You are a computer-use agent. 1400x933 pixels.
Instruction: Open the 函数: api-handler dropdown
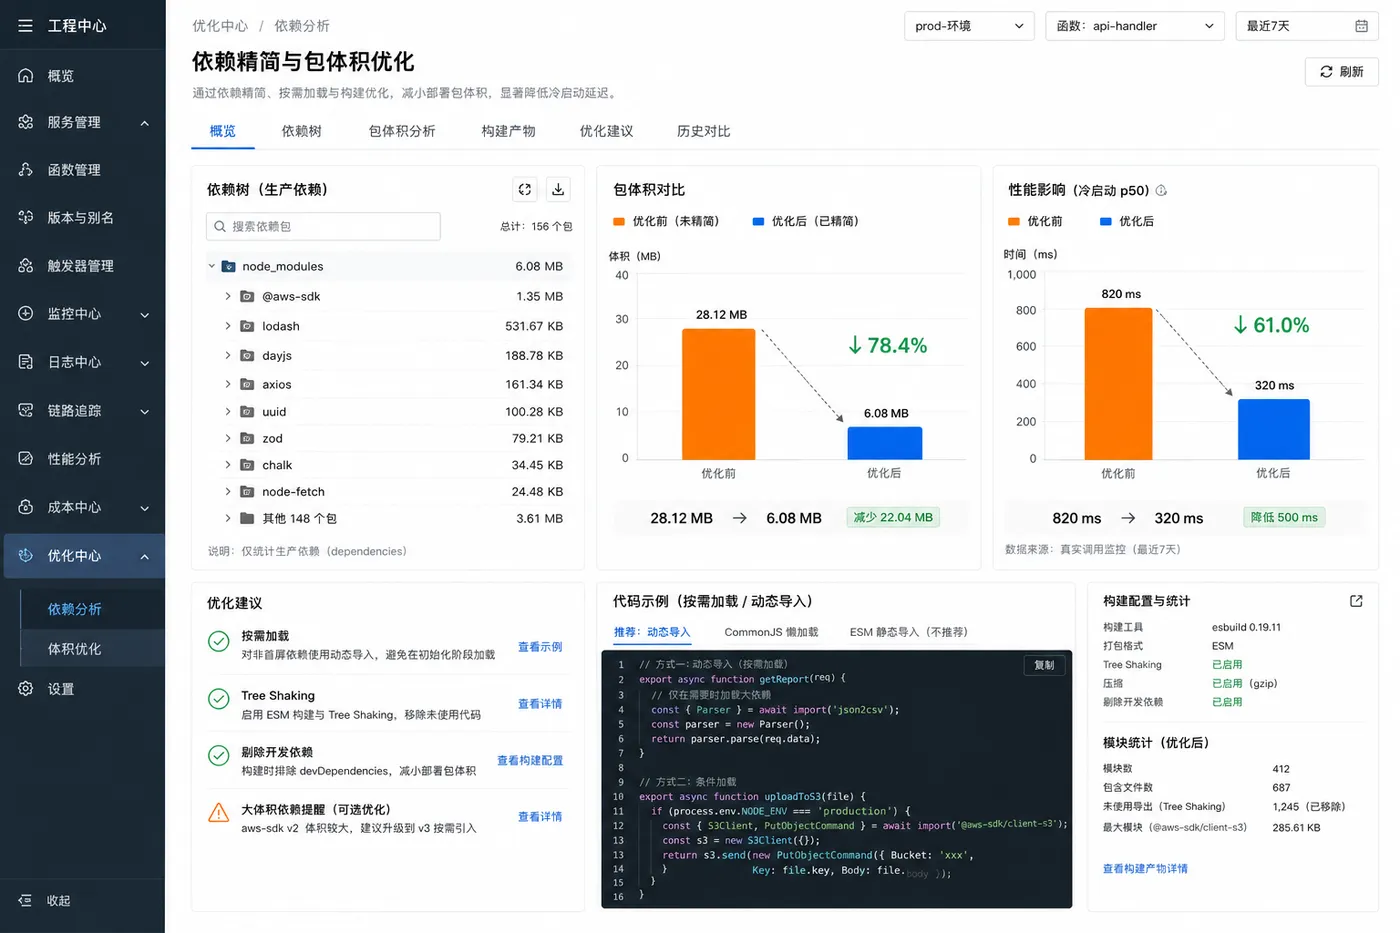(x=1135, y=26)
